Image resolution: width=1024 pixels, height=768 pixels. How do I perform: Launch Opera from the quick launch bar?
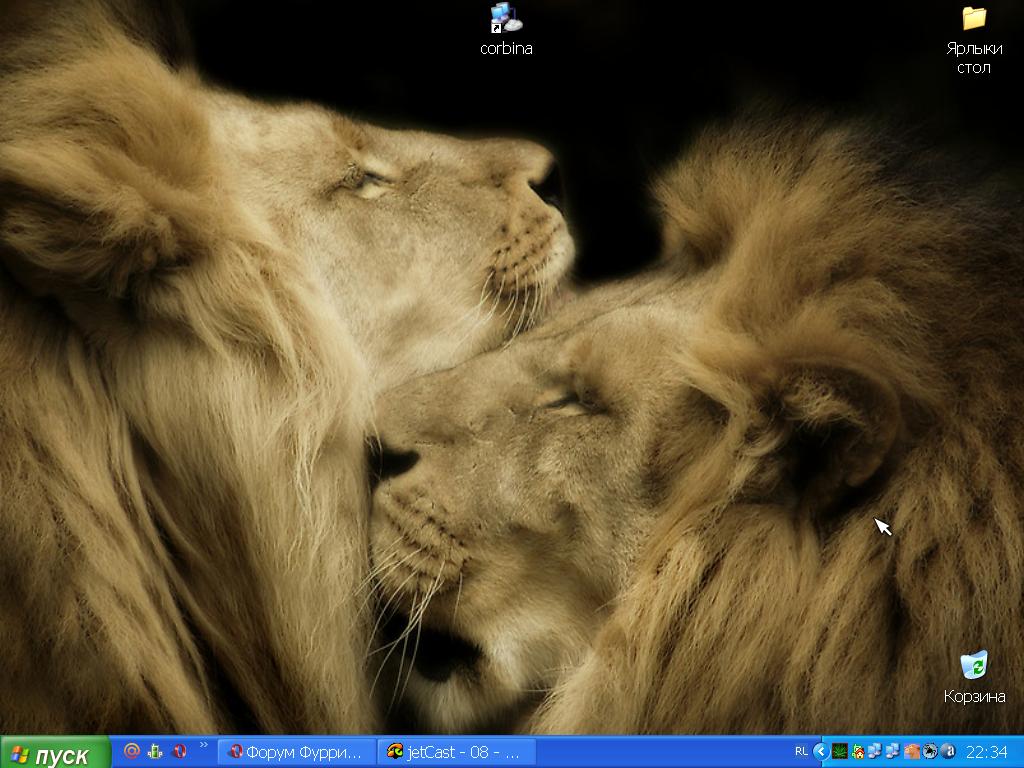pos(180,751)
